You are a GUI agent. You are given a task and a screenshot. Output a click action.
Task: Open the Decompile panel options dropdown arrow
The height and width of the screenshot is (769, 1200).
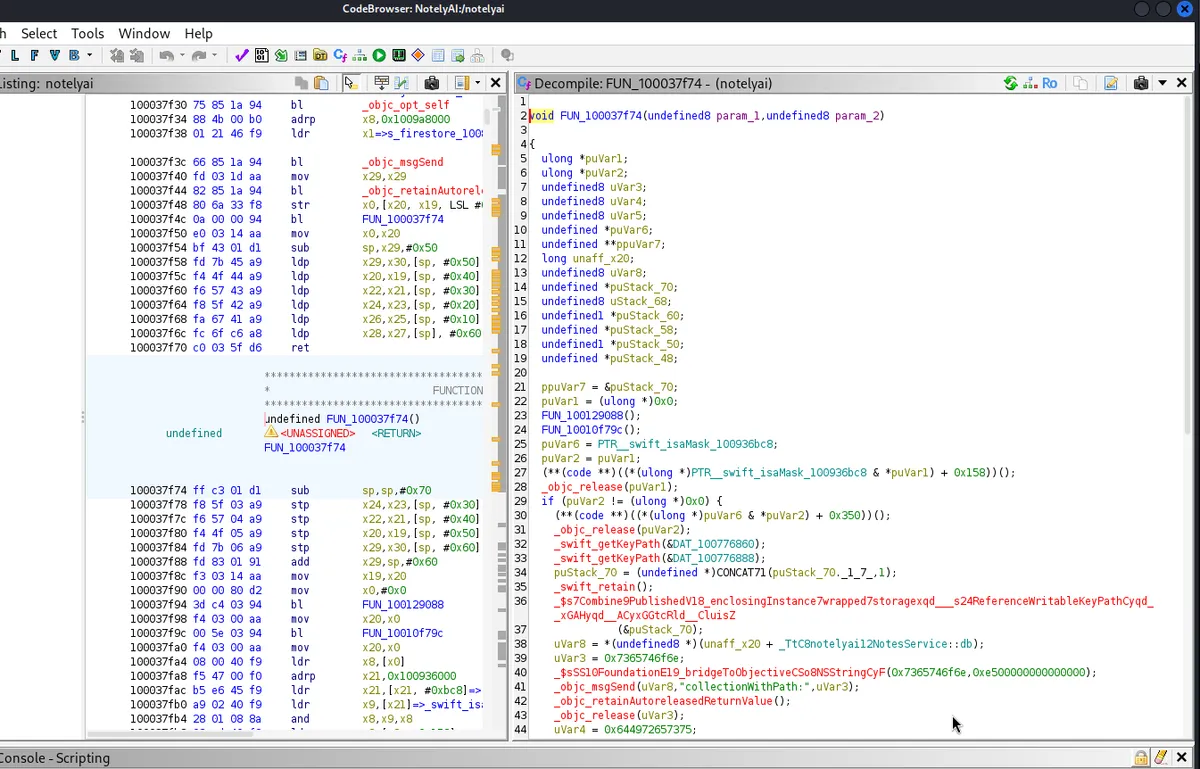pos(1160,83)
